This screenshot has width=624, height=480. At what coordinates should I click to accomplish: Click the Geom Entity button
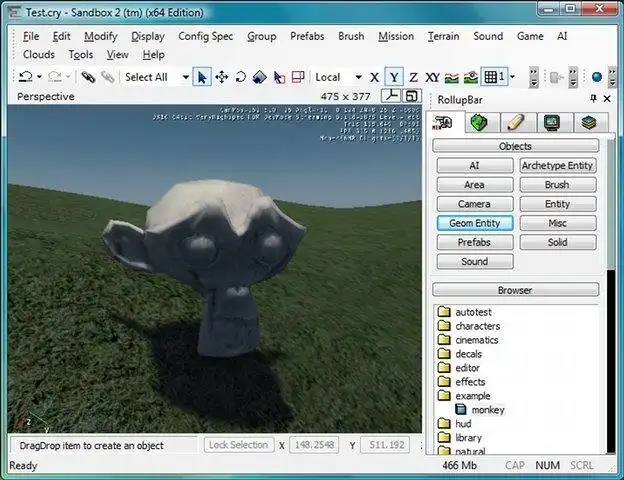(475, 223)
